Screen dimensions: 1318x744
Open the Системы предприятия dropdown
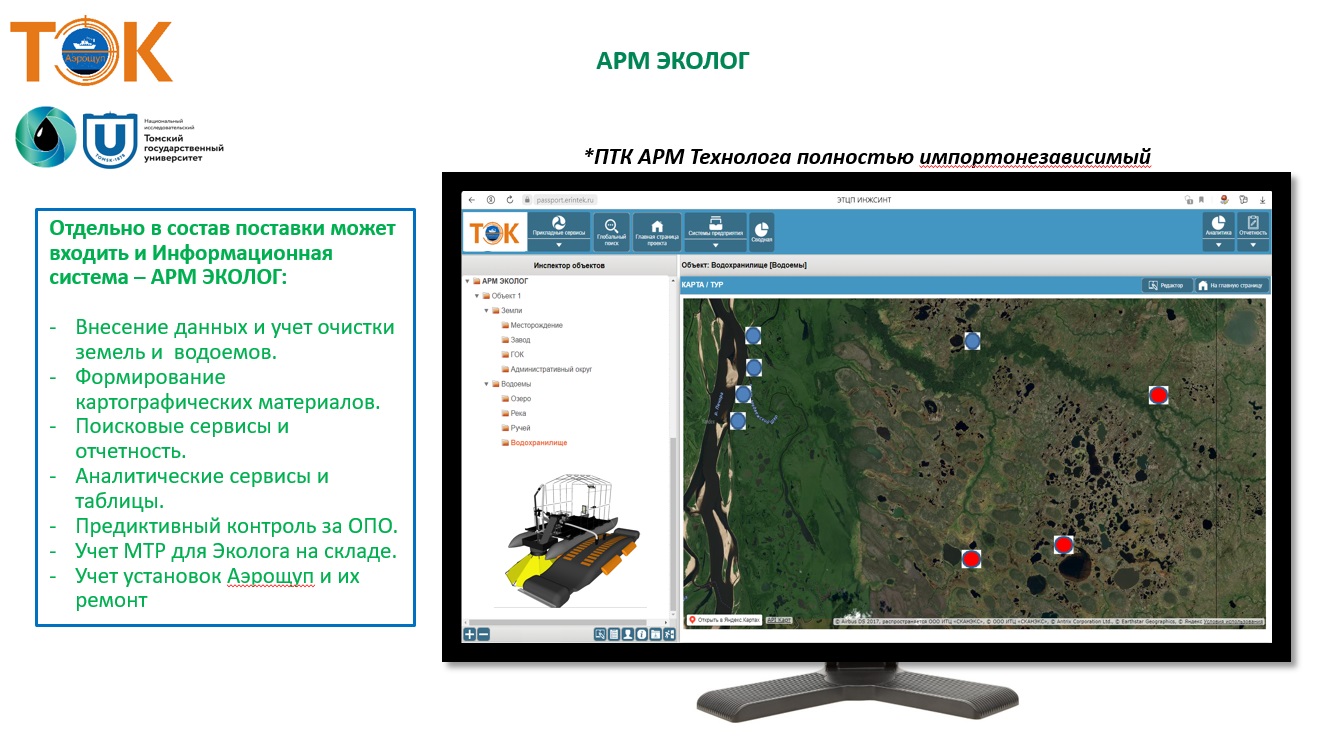click(715, 244)
